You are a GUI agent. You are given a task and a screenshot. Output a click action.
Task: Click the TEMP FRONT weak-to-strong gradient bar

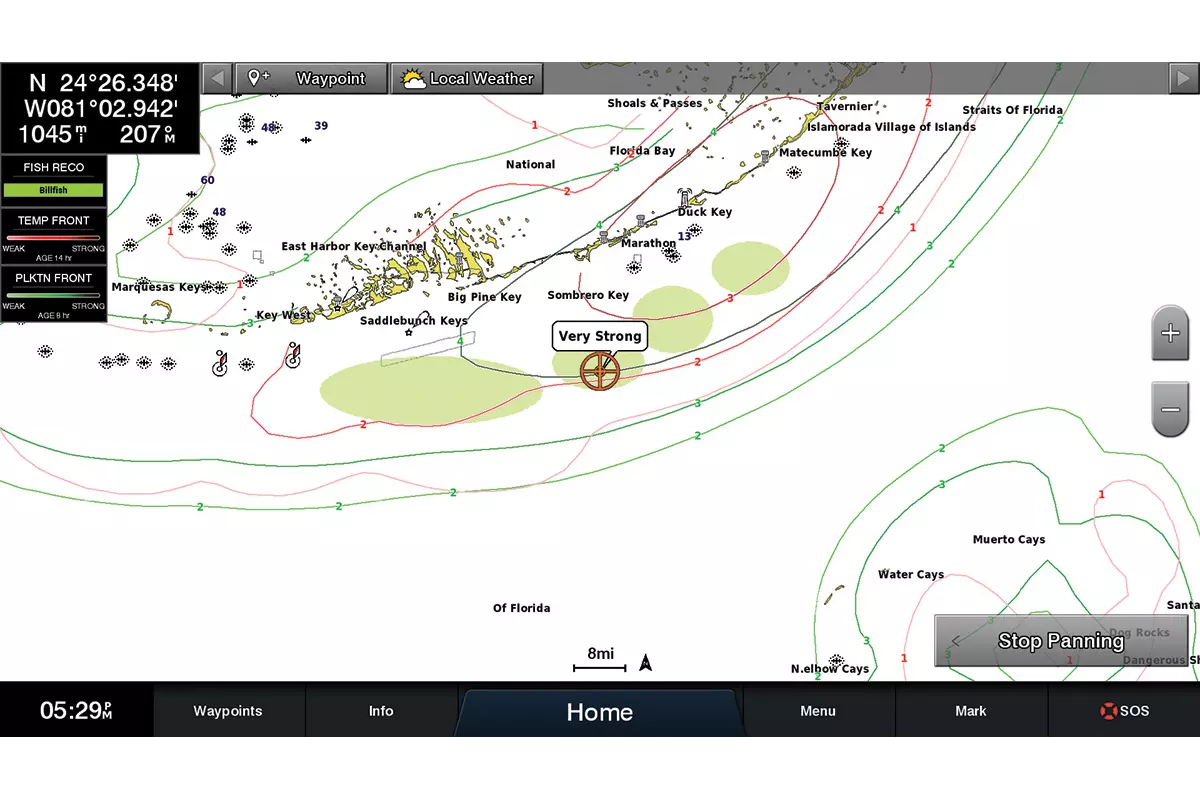point(54,238)
